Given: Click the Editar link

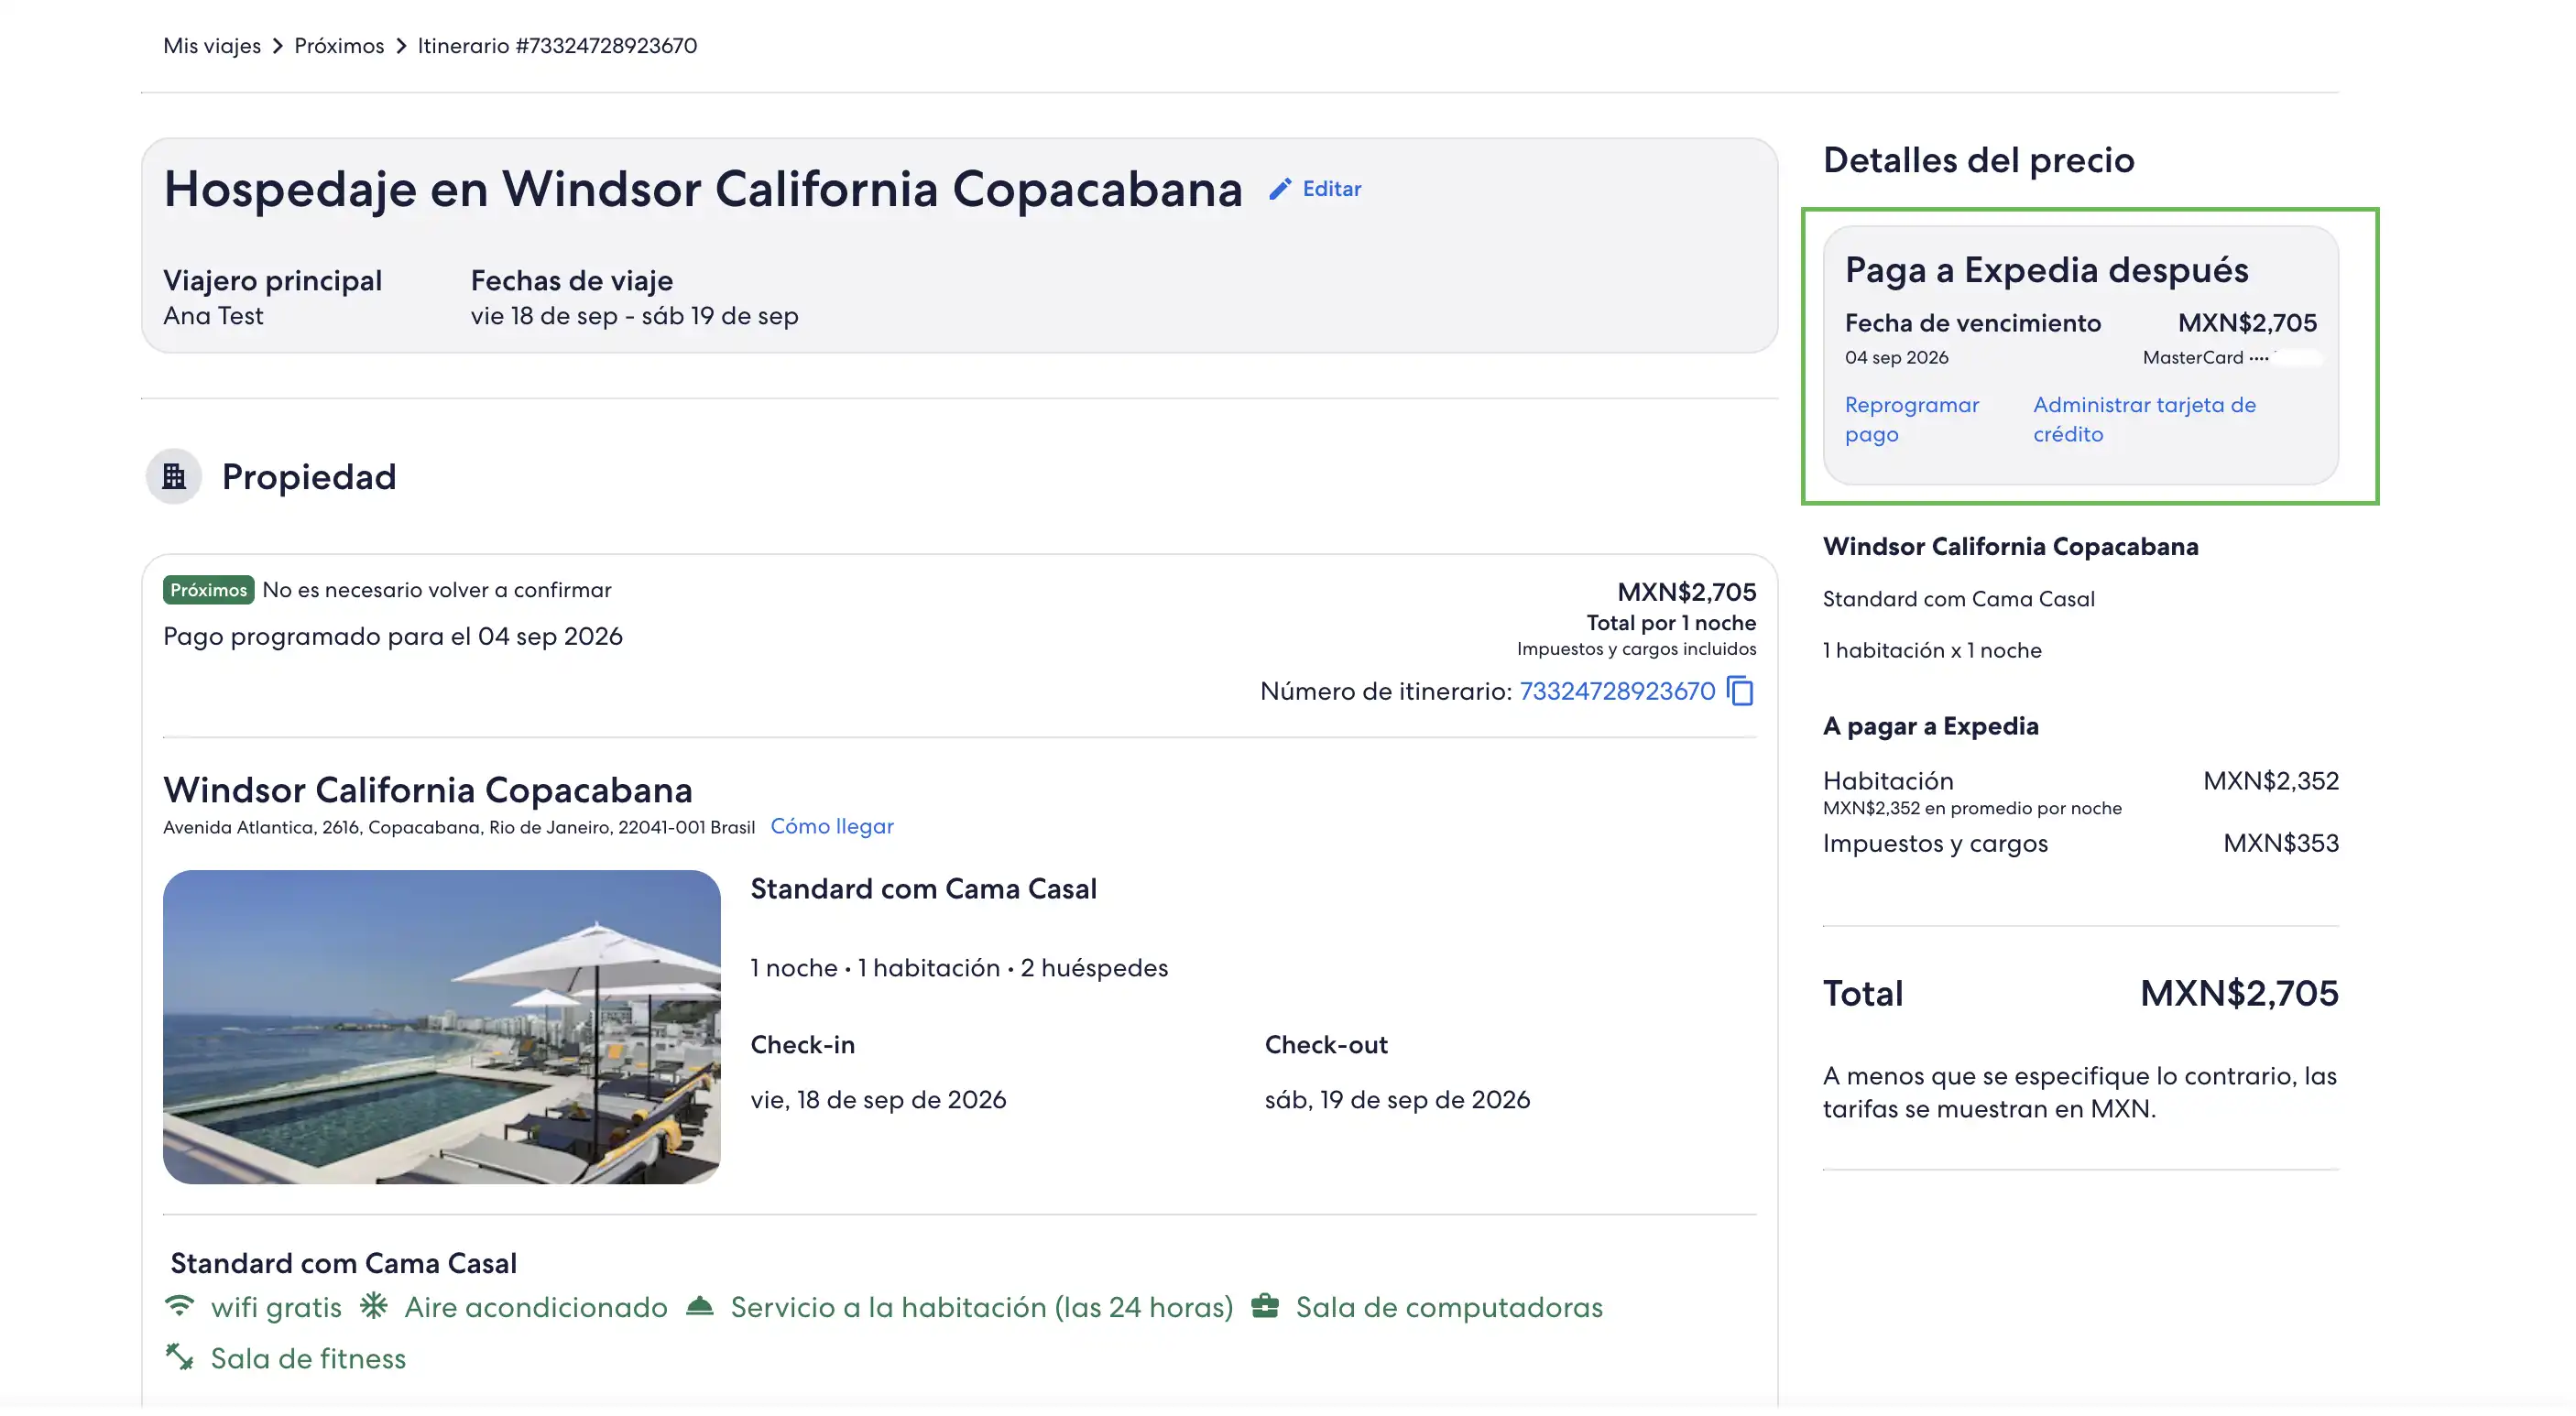Looking at the screenshot, I should point(1331,189).
